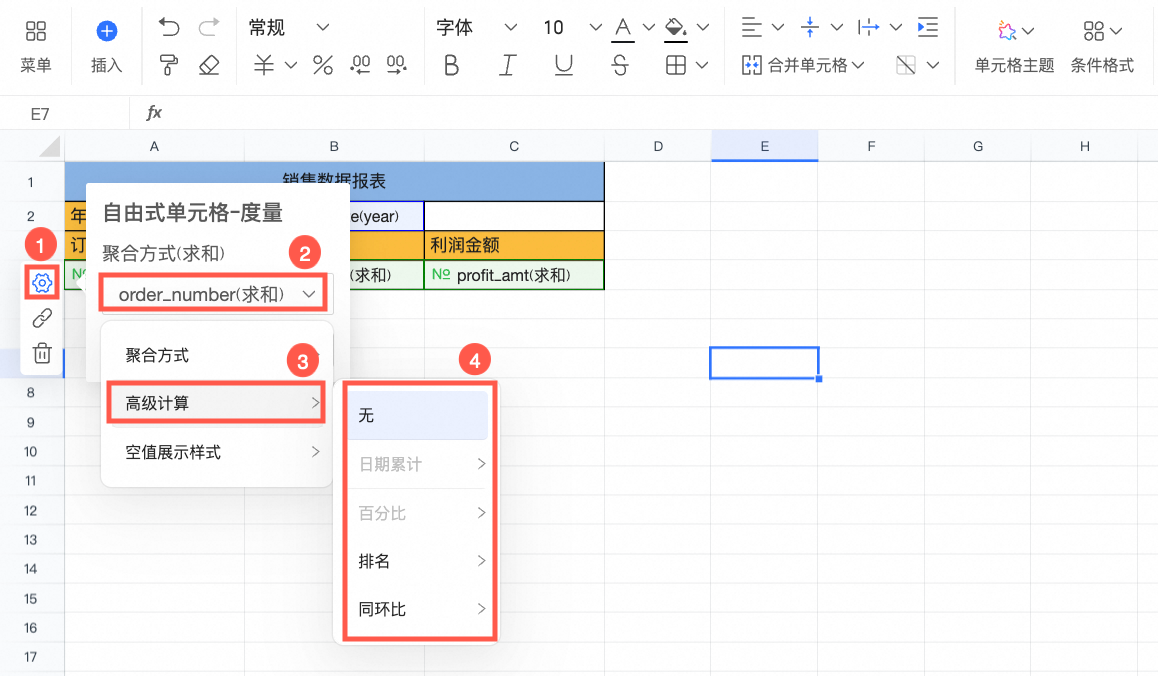Toggle bold formatting
Viewport: 1158px width, 676px height.
coord(451,66)
